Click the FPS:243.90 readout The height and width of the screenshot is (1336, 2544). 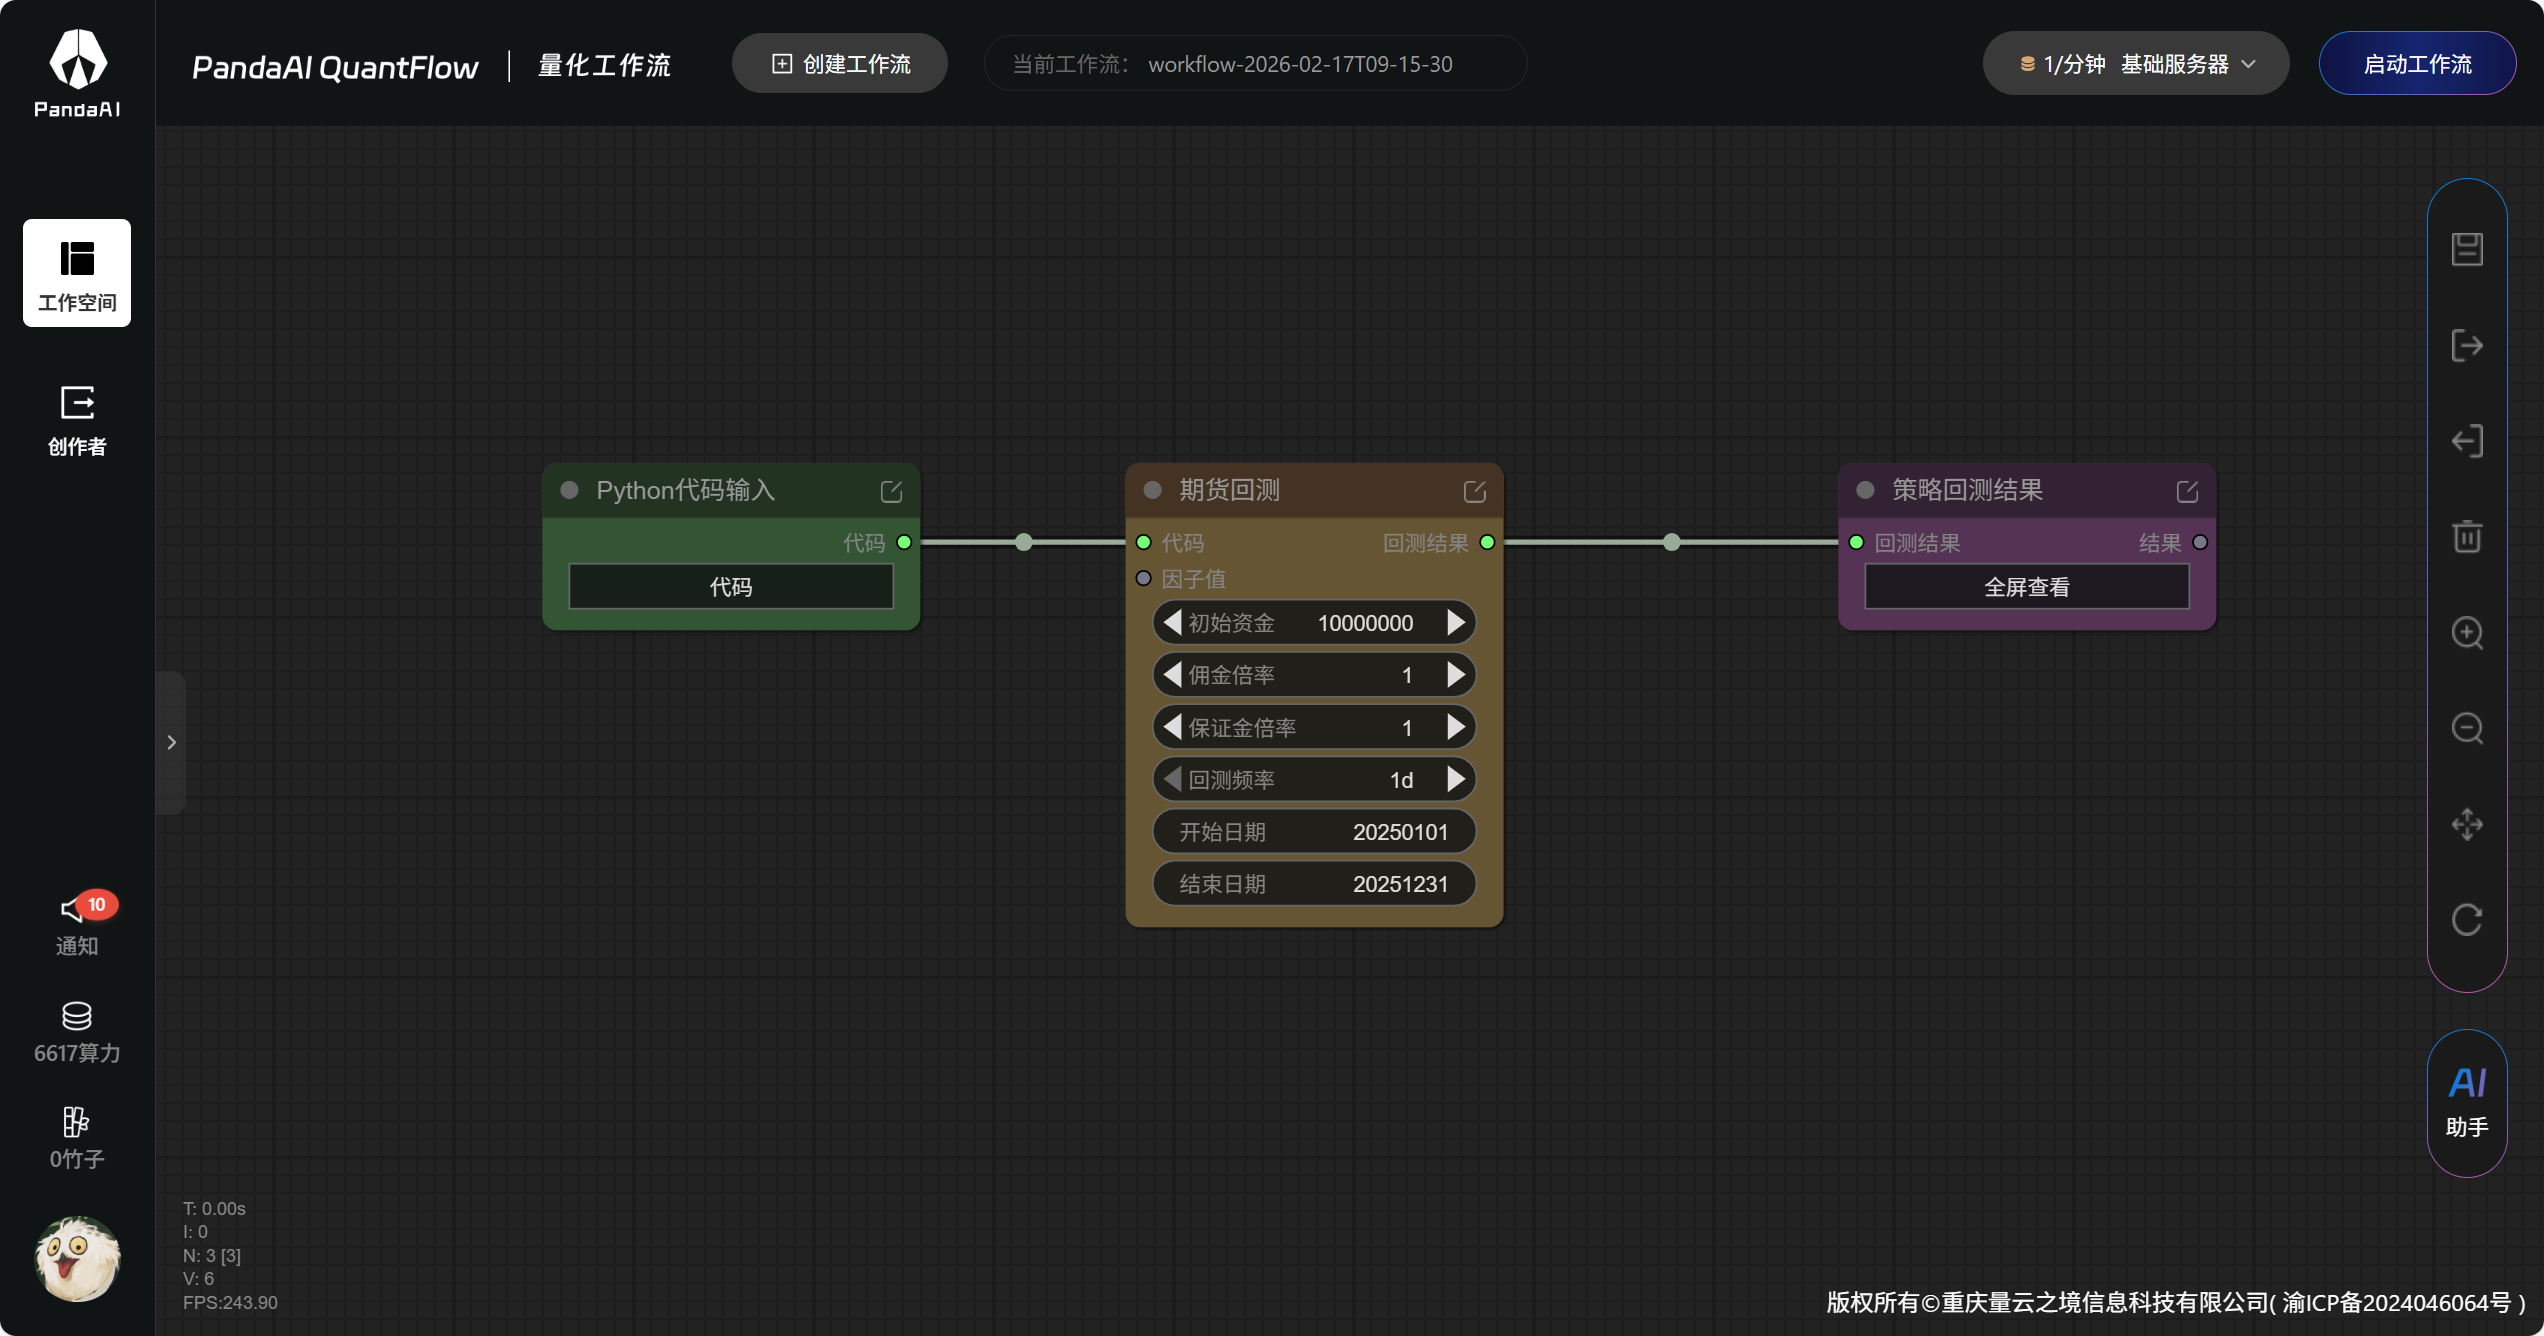230,1302
